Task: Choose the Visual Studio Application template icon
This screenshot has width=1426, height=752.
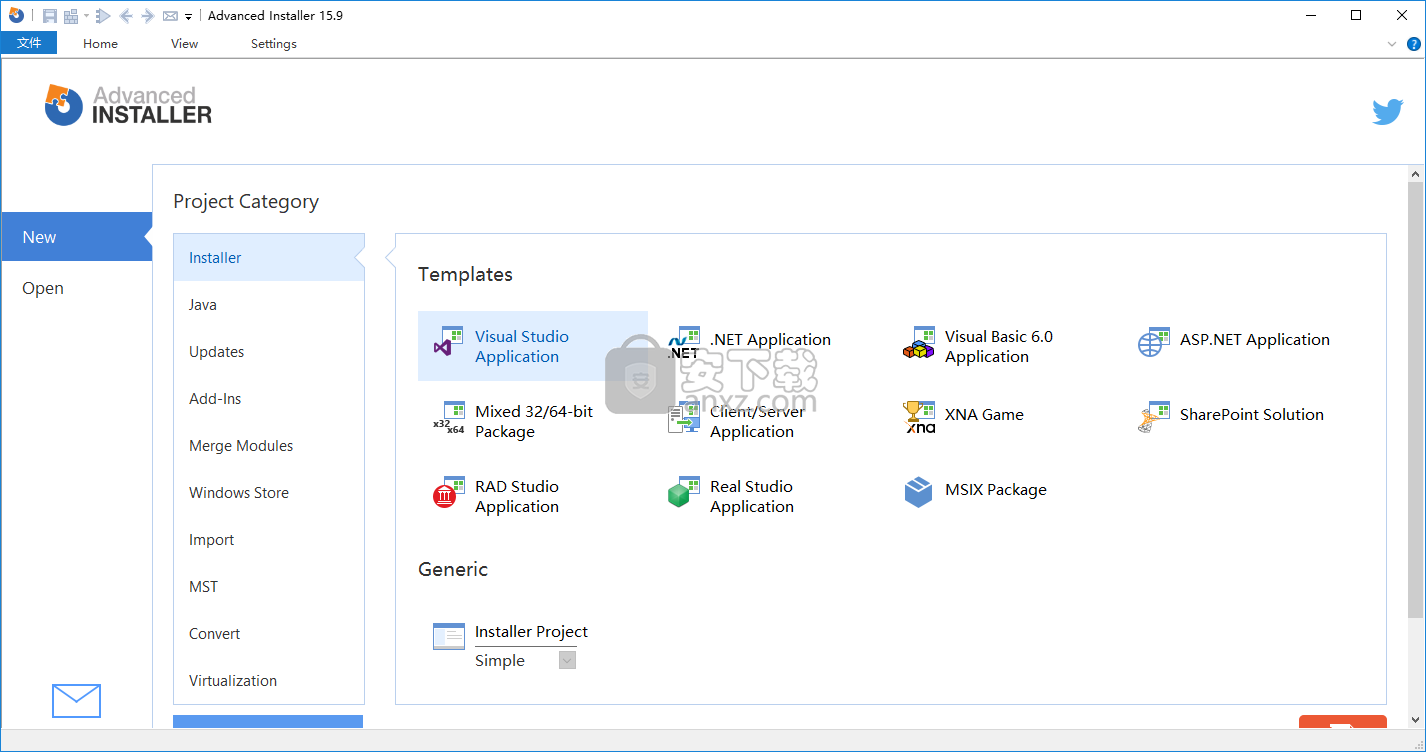Action: [x=448, y=342]
